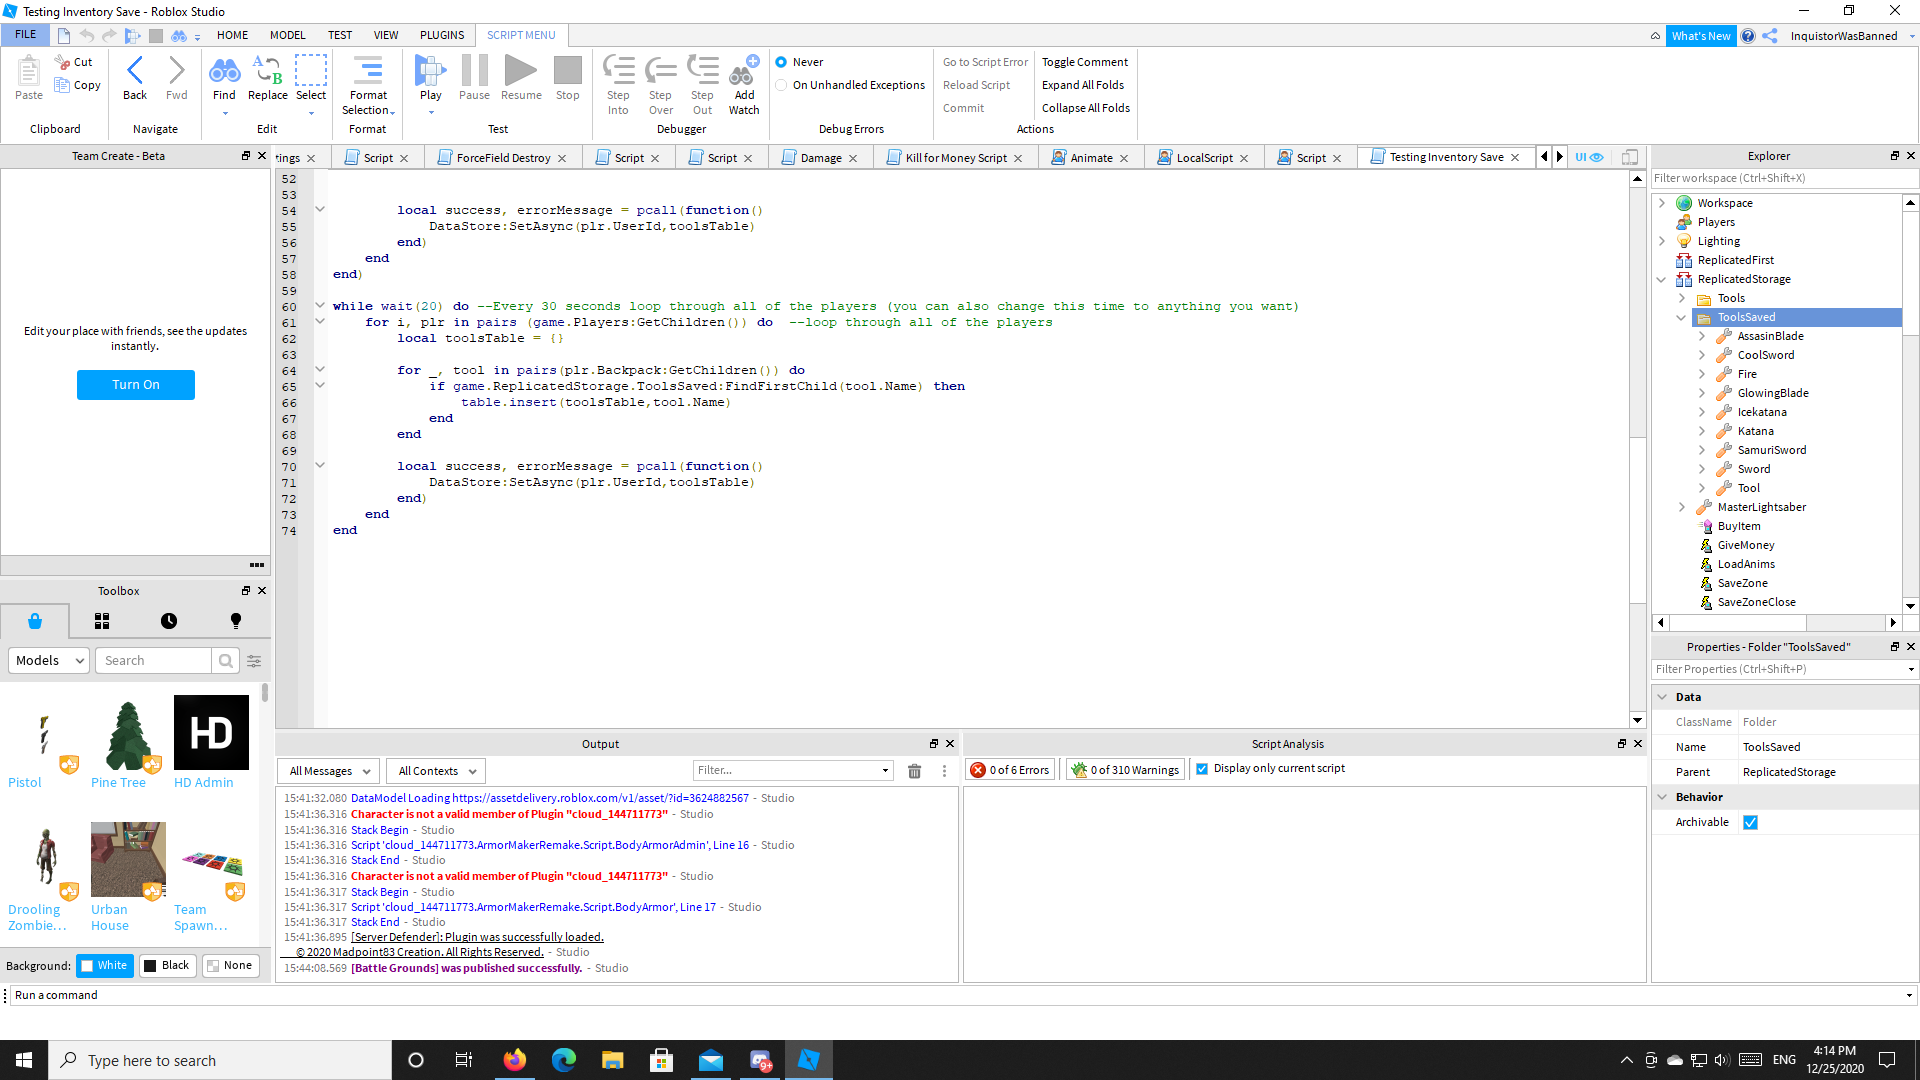Viewport: 1920px width, 1080px height.
Task: Collapse the ToolsSaved folder in Explorer
Action: click(x=1682, y=317)
